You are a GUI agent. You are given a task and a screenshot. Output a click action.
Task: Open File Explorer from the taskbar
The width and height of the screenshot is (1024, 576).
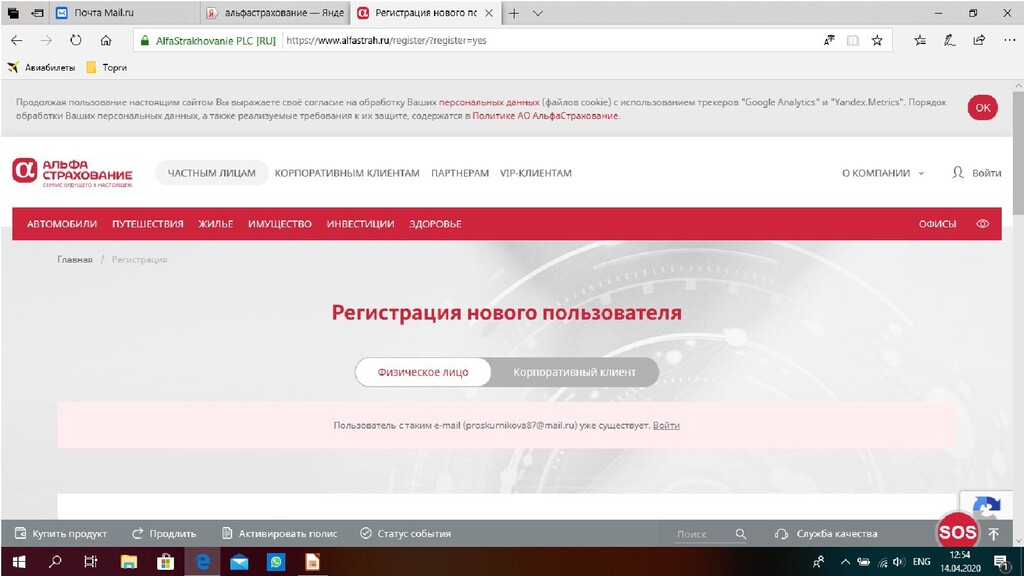pyautogui.click(x=129, y=562)
